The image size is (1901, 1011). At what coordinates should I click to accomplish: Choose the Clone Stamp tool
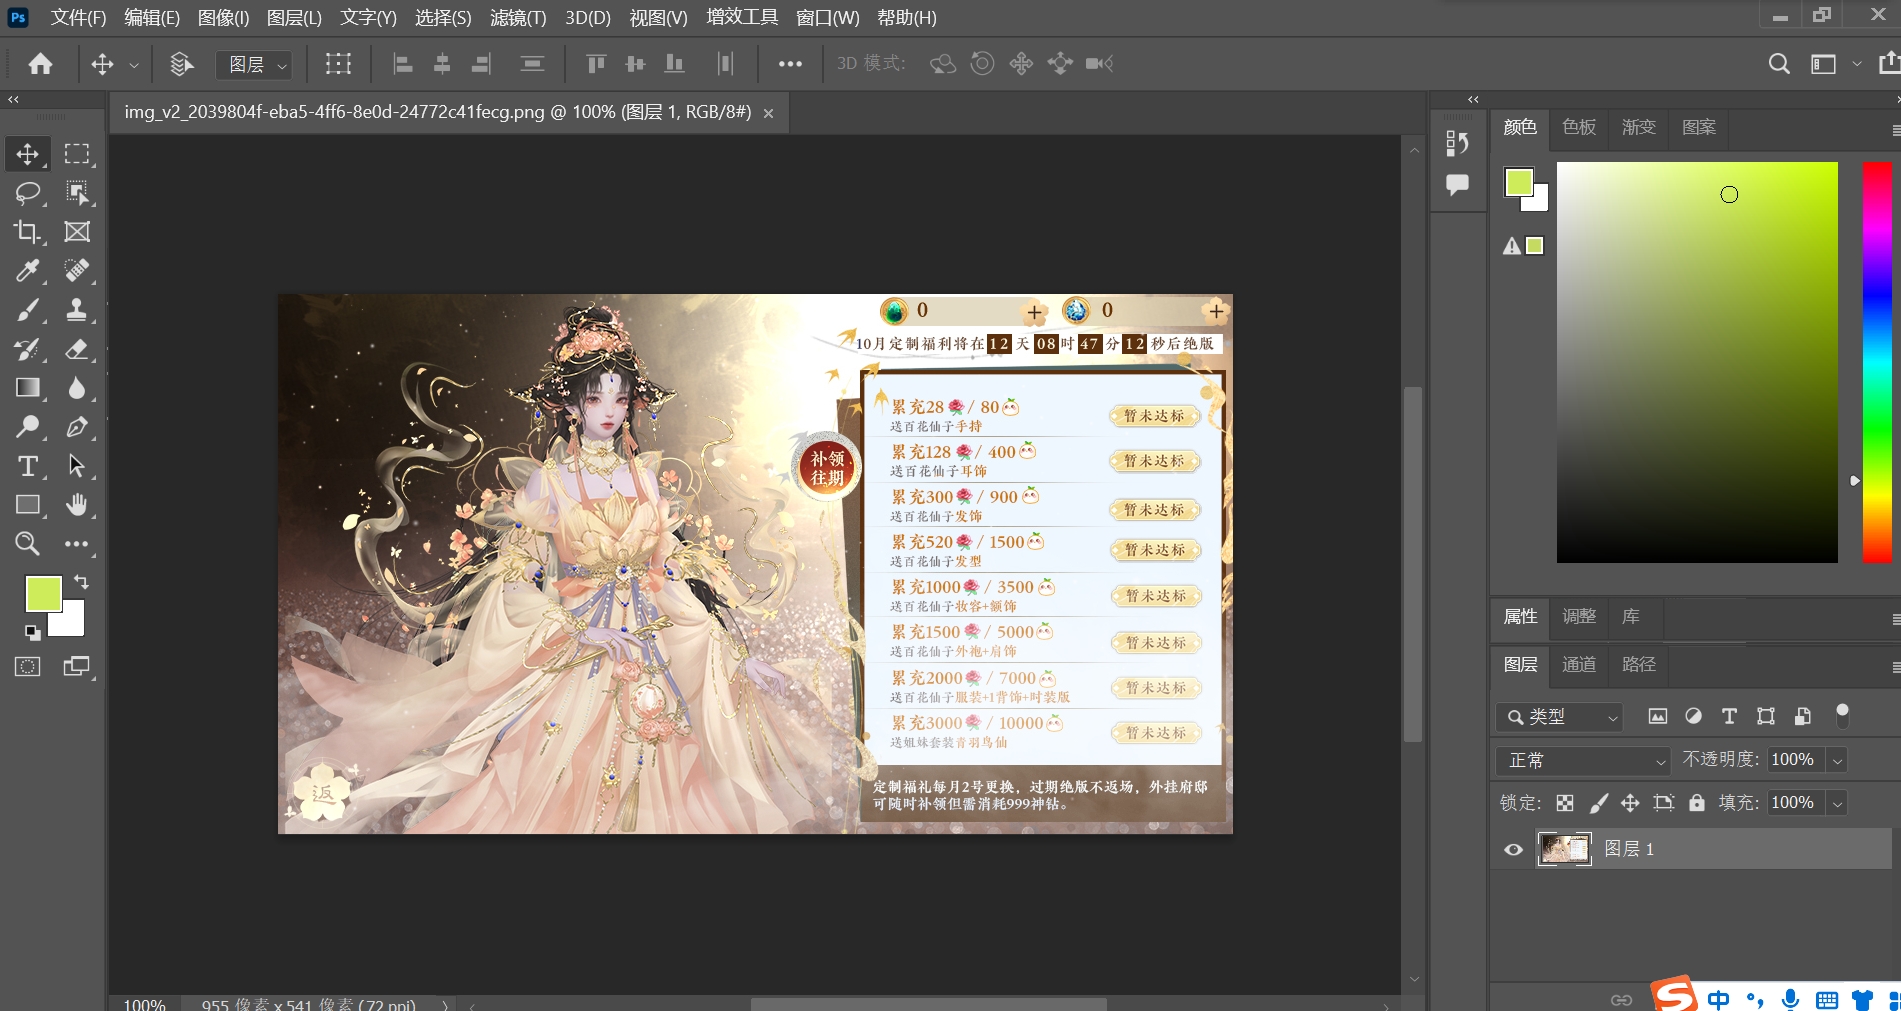(76, 310)
